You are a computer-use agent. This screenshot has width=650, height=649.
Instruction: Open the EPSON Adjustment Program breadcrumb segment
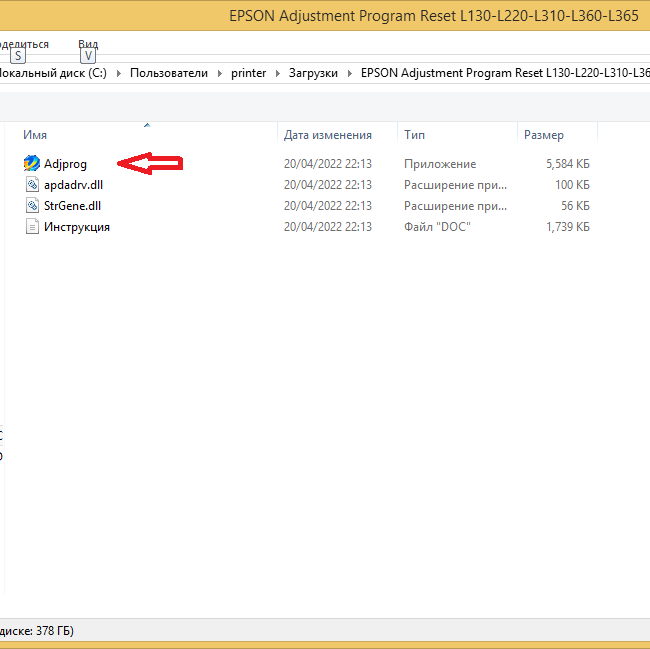[505, 73]
